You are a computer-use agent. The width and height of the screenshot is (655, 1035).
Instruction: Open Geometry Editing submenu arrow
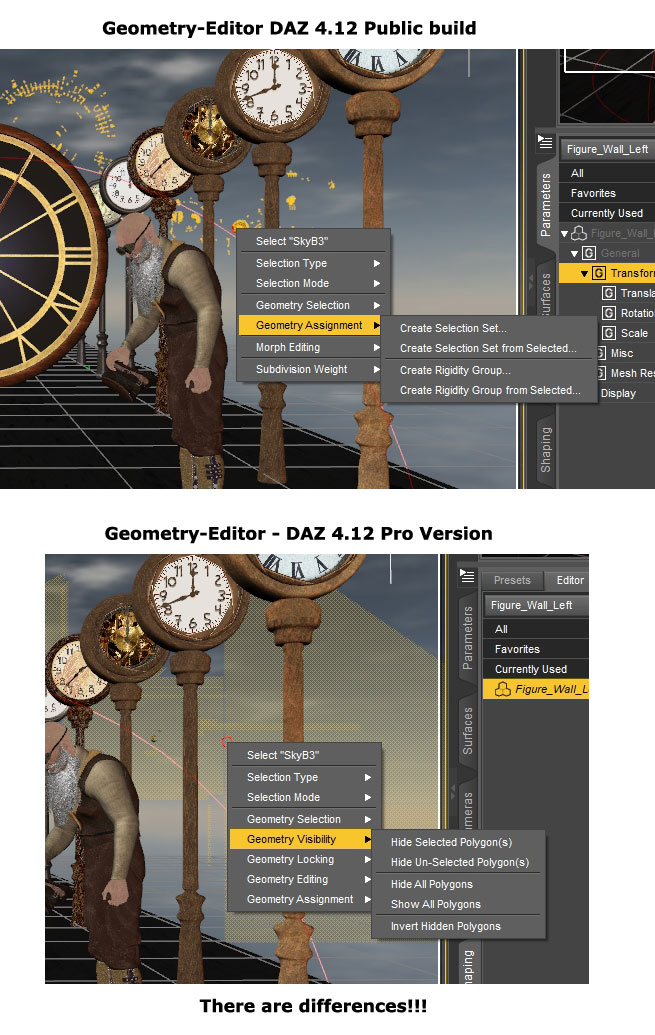[368, 879]
